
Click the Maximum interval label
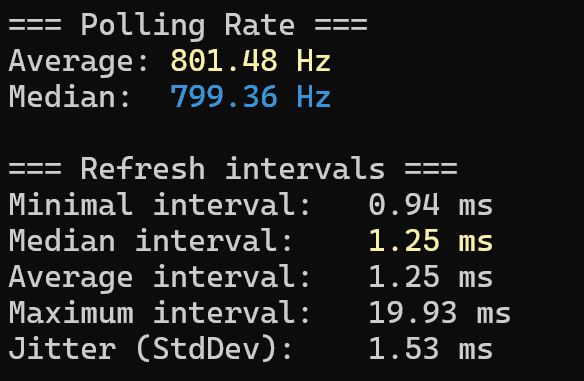click(x=159, y=312)
